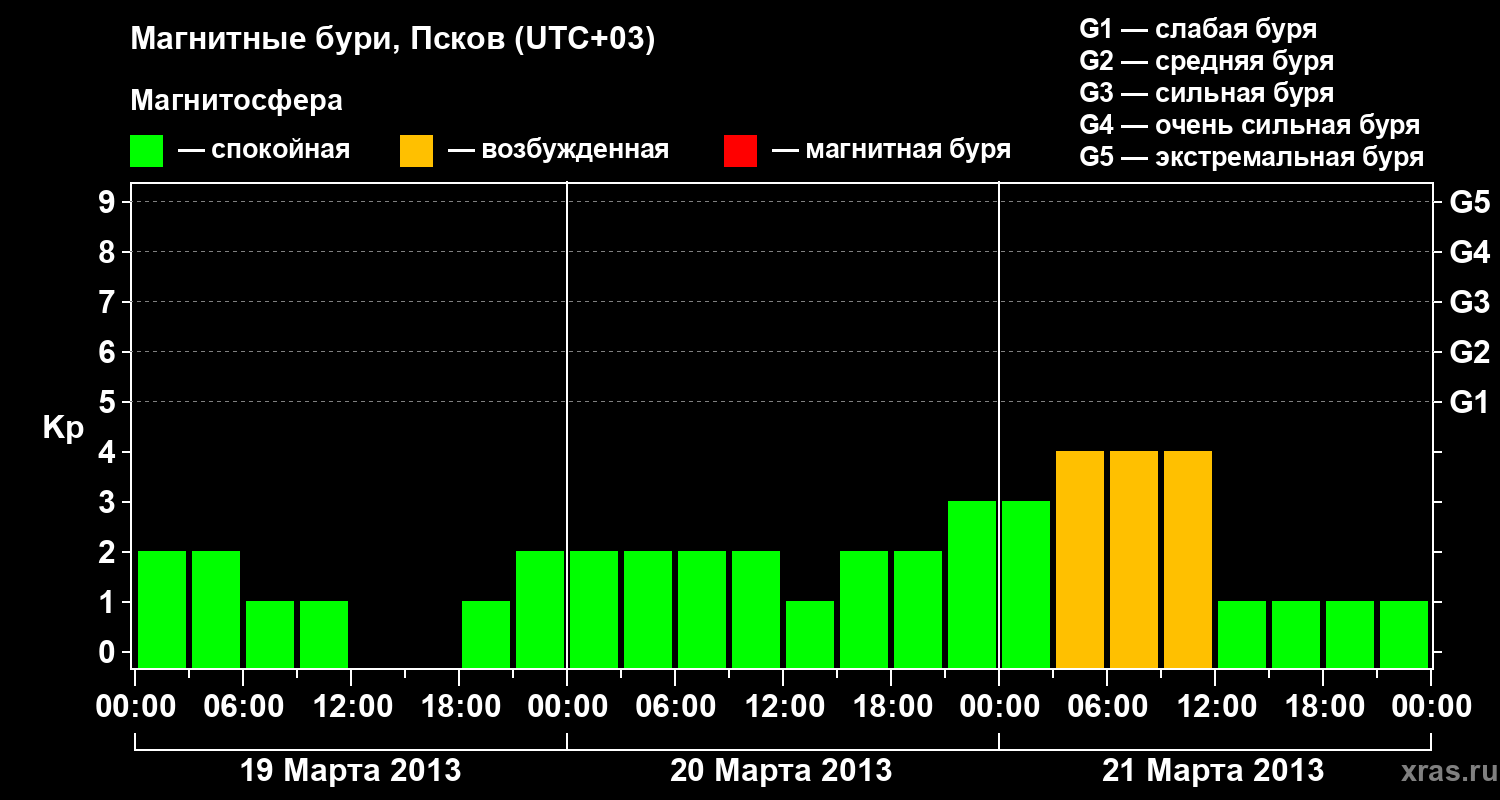
Task: Click the Kp 3 bar ending 20 Марта
Action: coord(972,584)
